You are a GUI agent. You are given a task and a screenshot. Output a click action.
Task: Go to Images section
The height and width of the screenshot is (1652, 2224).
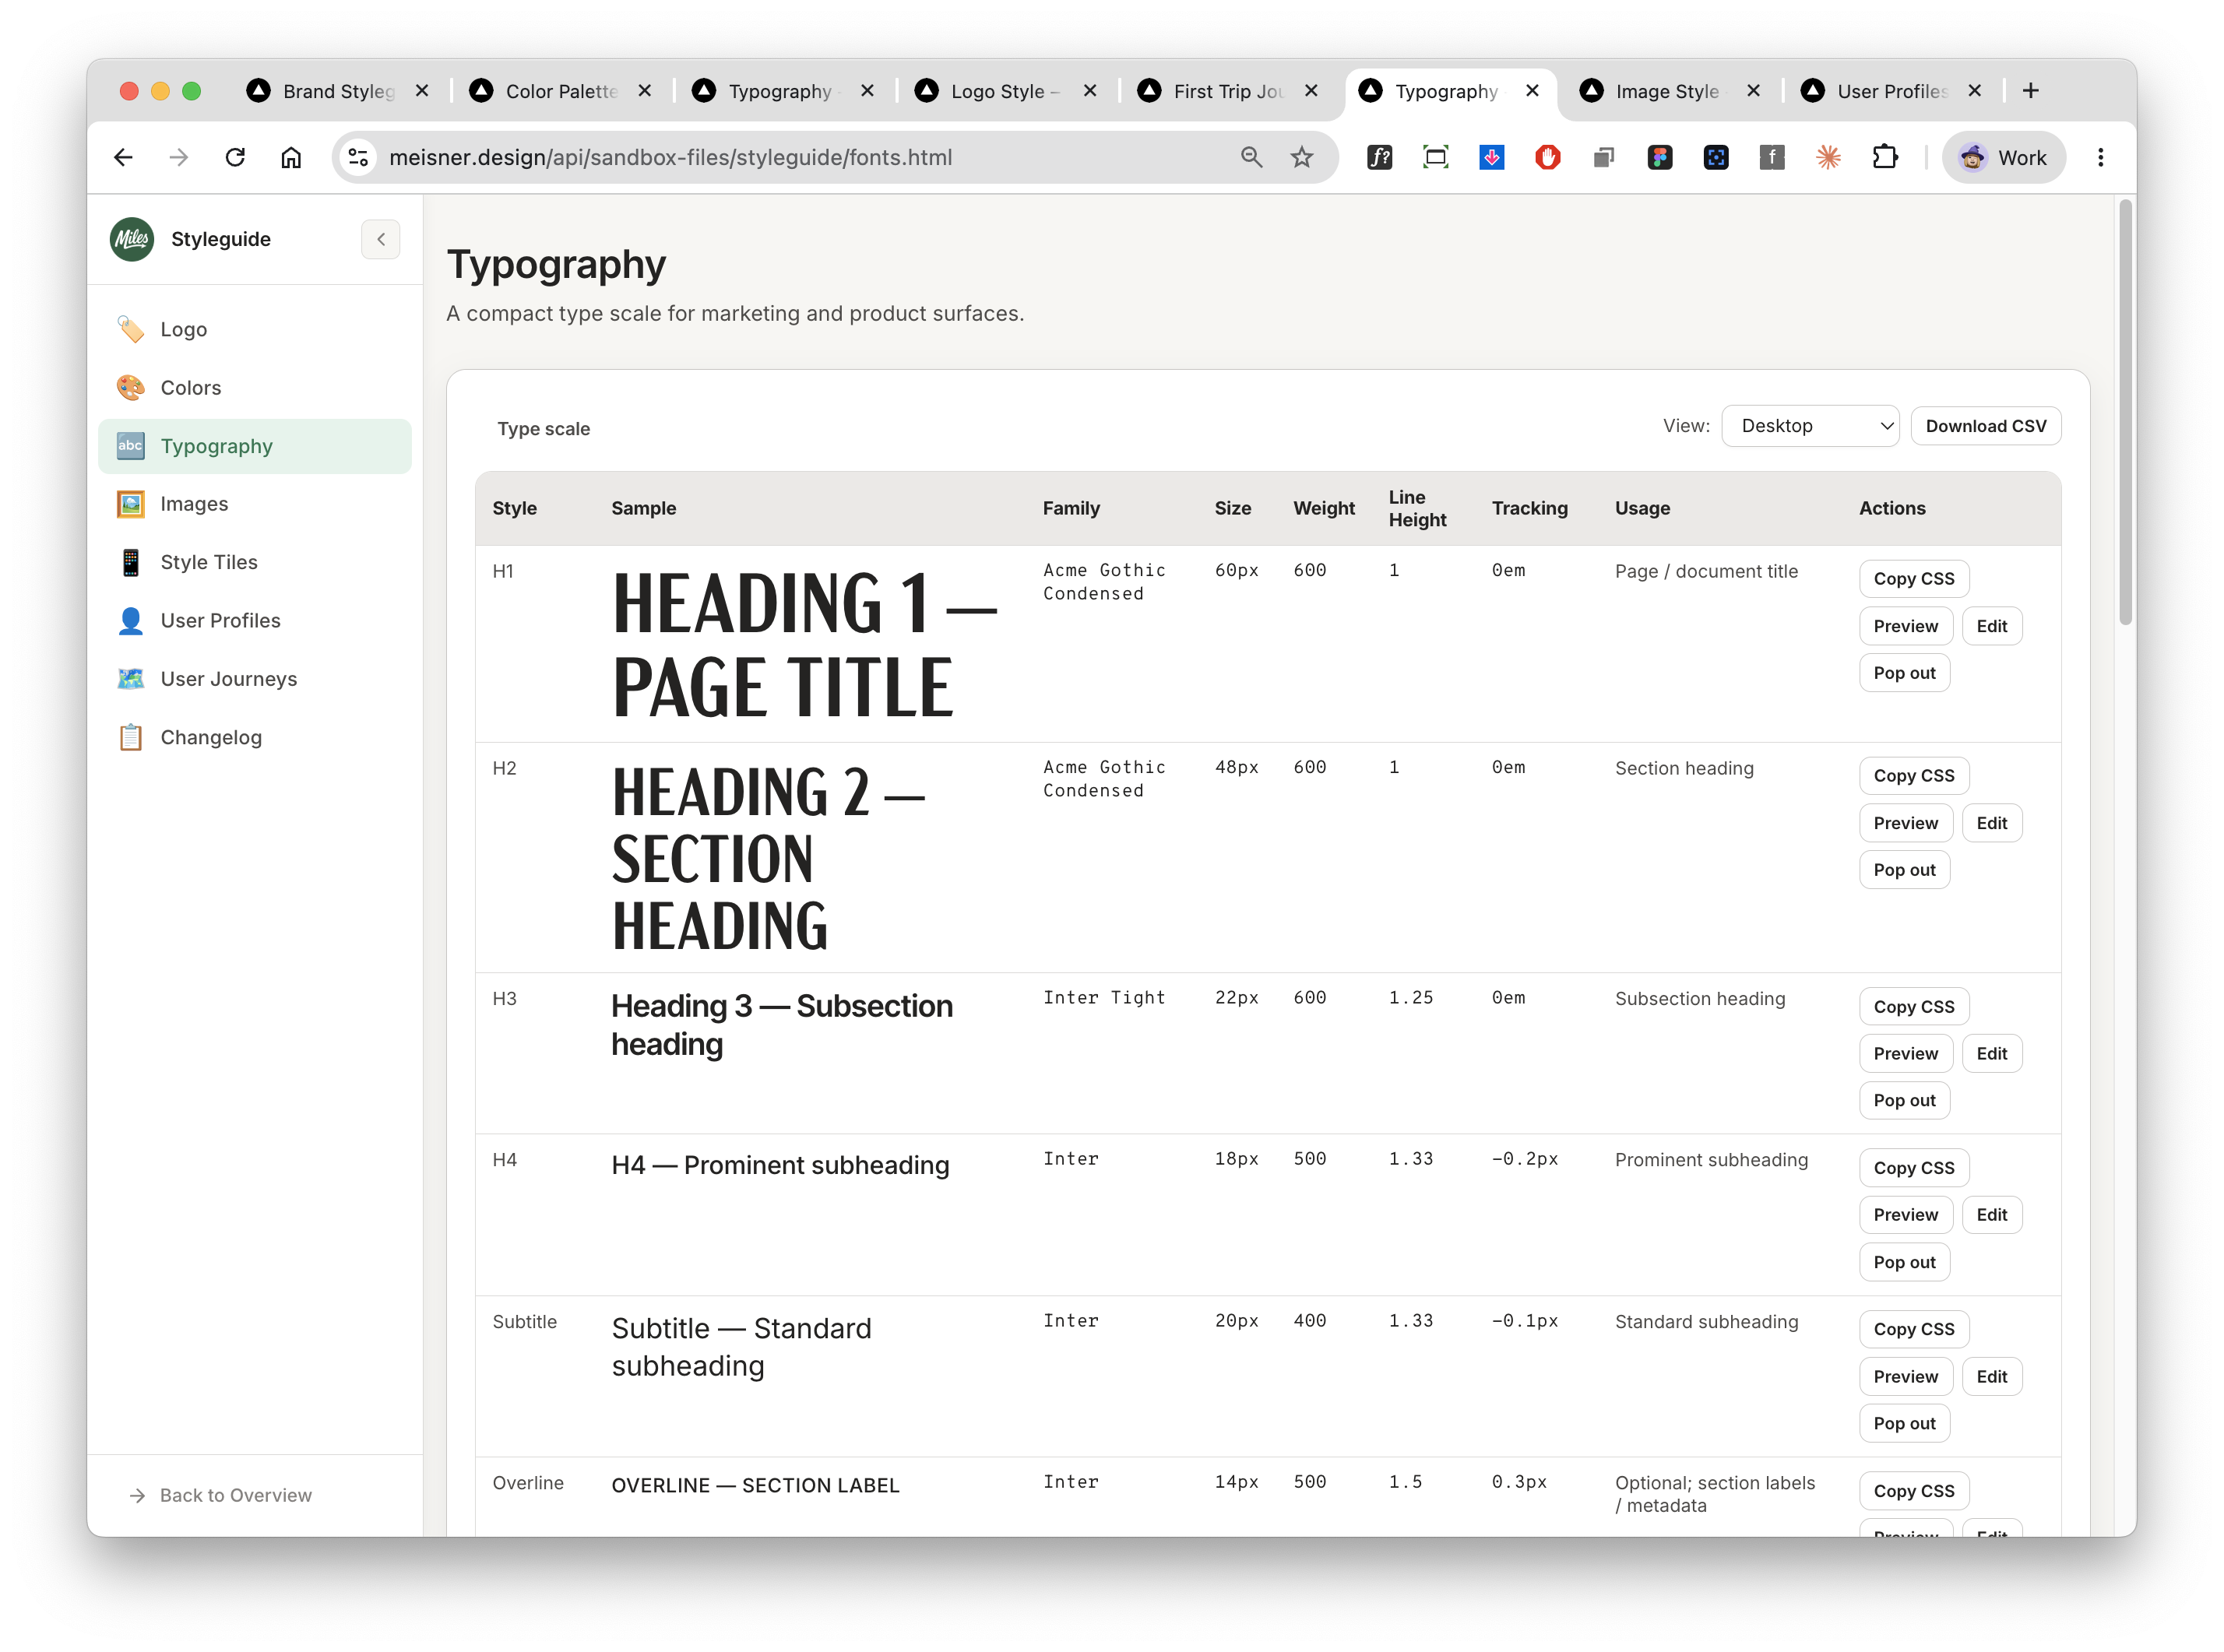[x=255, y=504]
